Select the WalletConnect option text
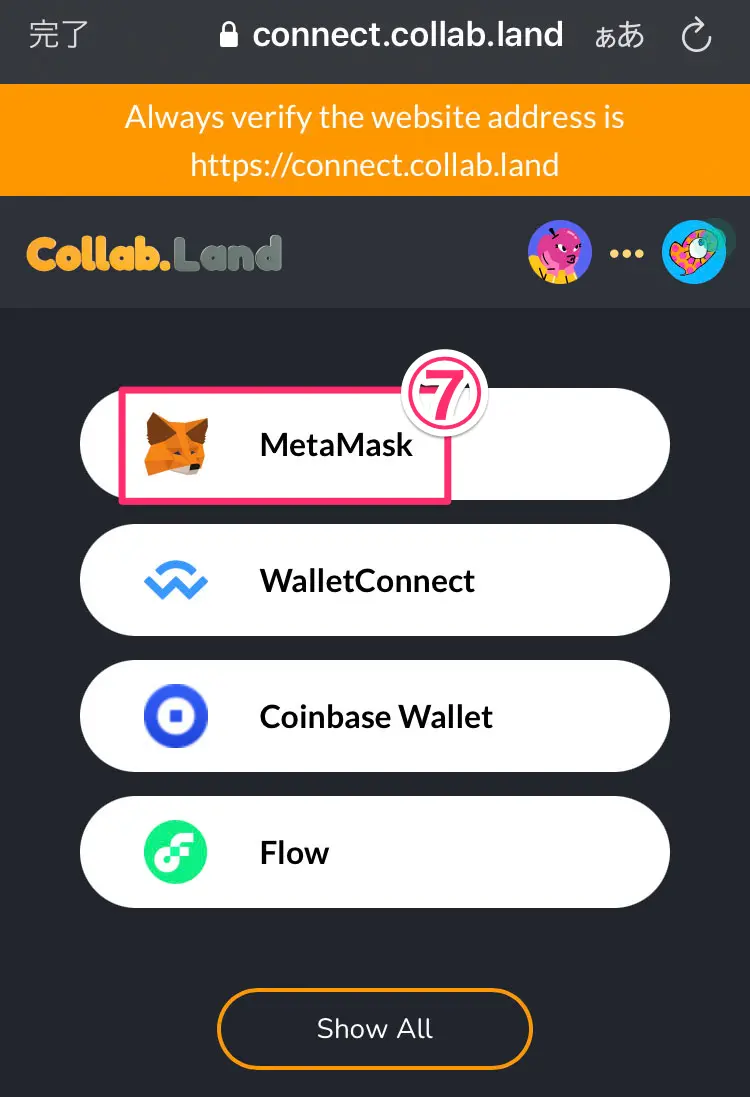 (x=367, y=581)
